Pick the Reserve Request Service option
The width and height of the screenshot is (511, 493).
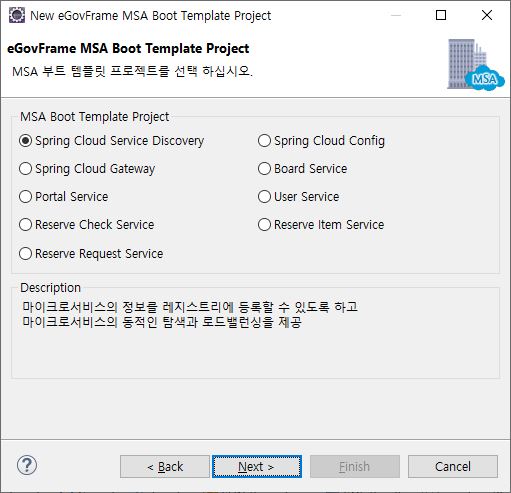pos(91,254)
